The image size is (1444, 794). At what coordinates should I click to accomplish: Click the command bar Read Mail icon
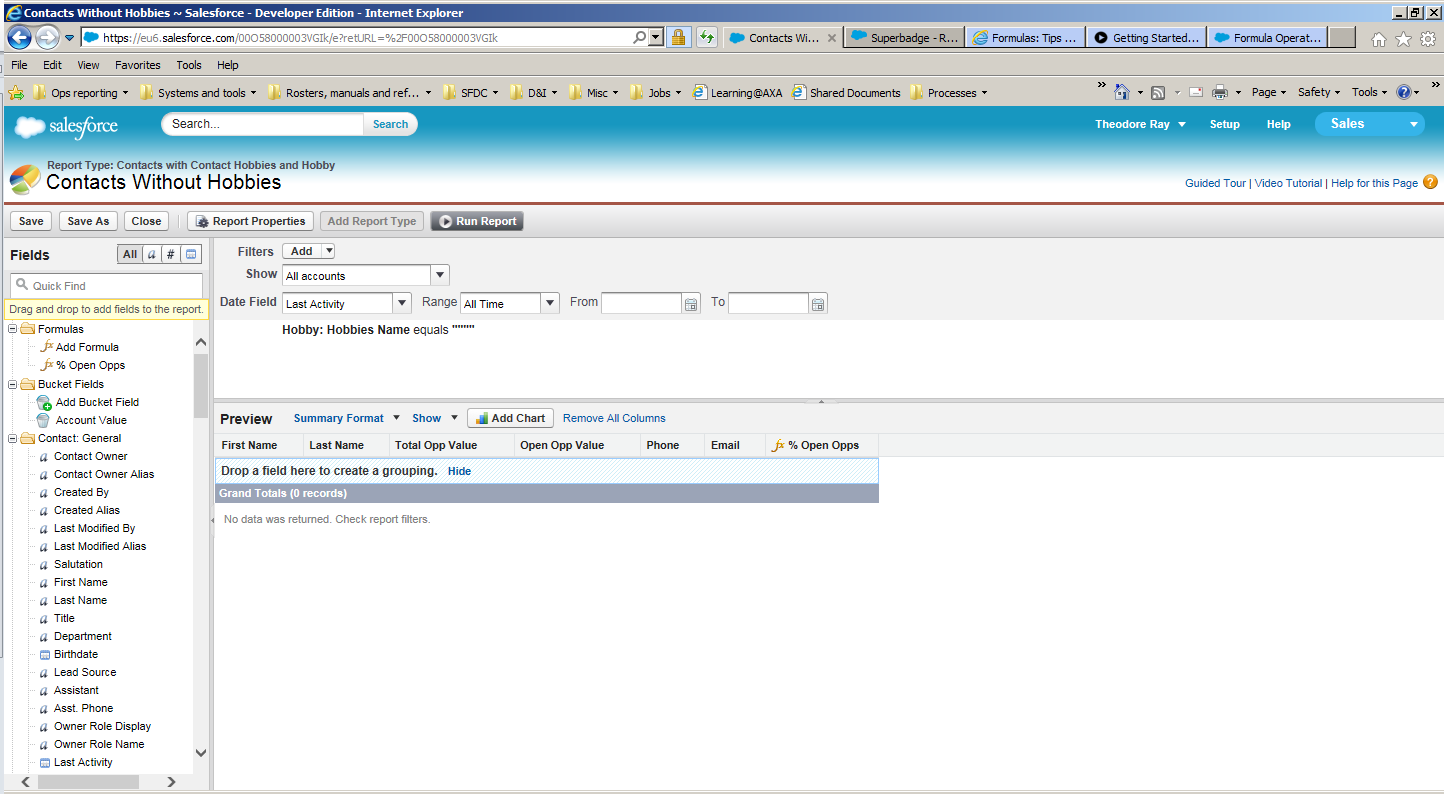coord(1195,92)
